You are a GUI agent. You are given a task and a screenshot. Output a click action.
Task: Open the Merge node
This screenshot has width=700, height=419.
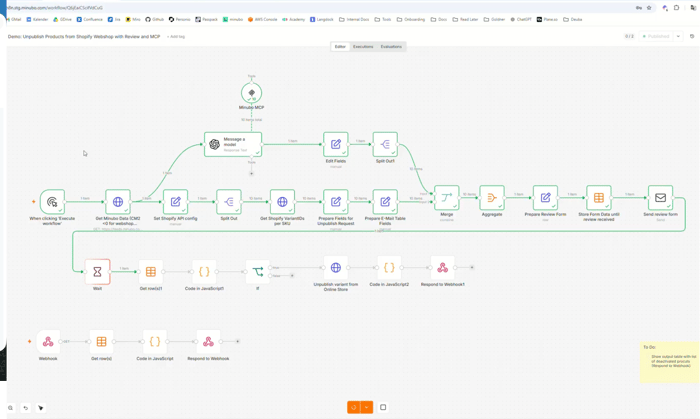[446, 198]
